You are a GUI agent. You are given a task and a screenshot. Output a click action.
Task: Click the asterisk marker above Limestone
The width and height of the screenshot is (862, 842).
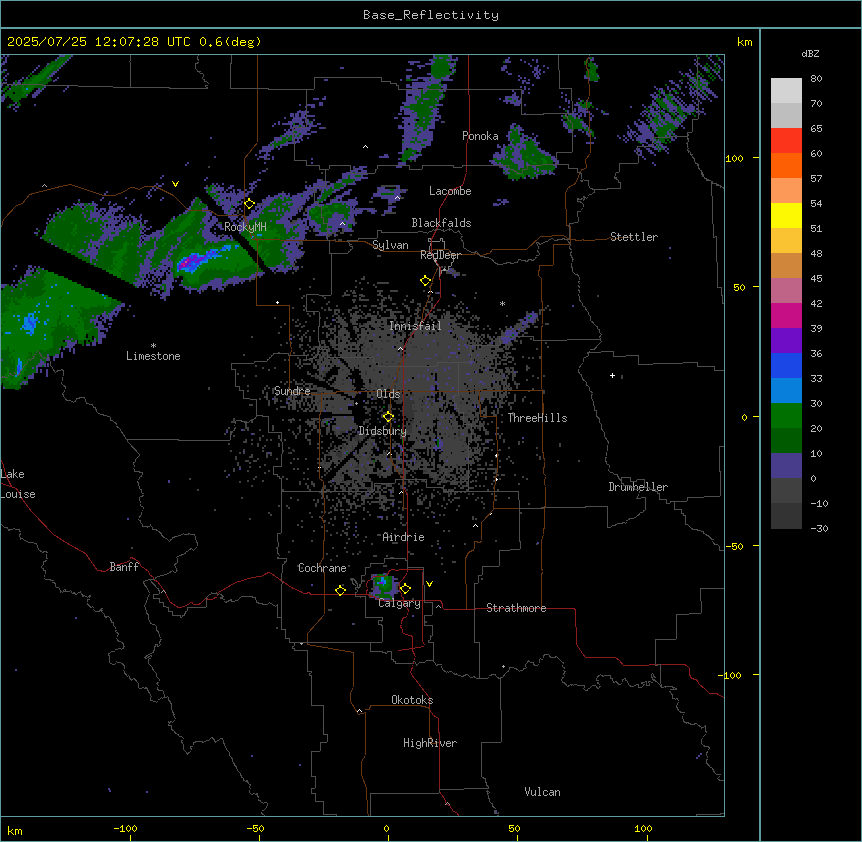(153, 346)
